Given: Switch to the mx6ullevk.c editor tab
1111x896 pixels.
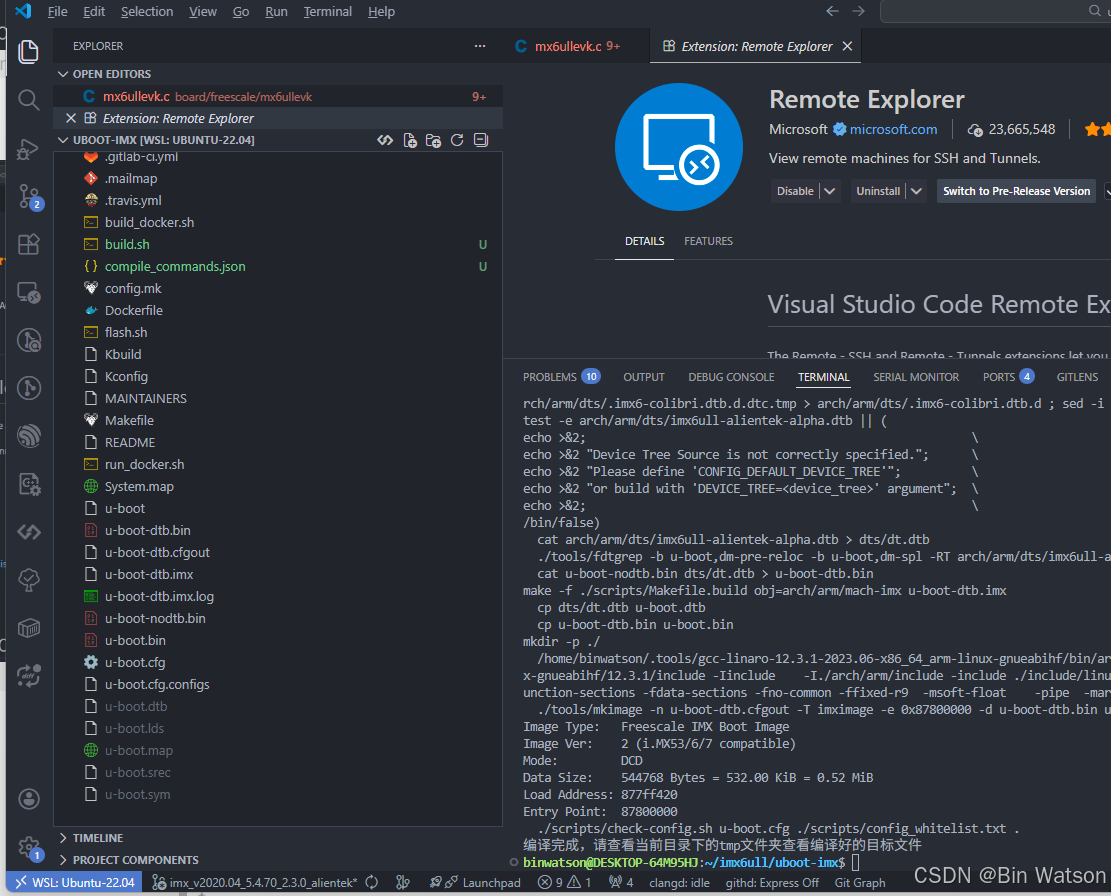Looking at the screenshot, I should tap(575, 46).
